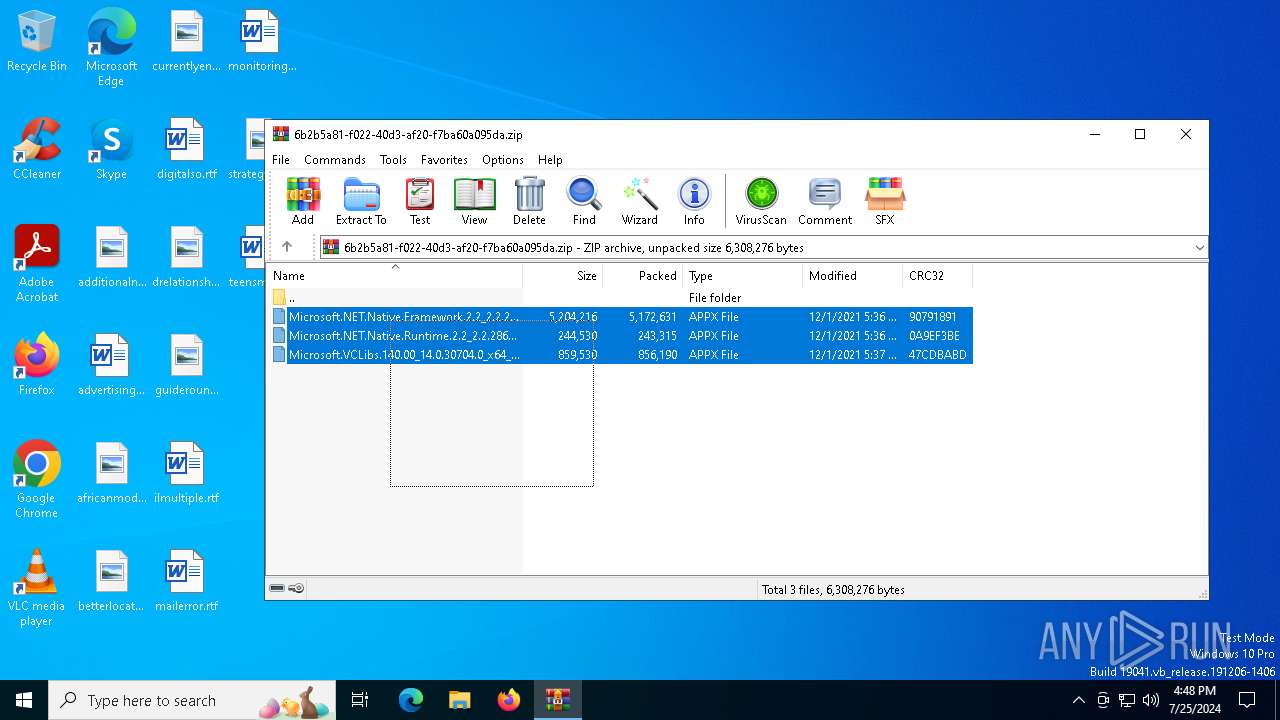The width and height of the screenshot is (1280, 720).
Task: Open Google Chrome desktop shortcut
Action: pyautogui.click(x=37, y=480)
